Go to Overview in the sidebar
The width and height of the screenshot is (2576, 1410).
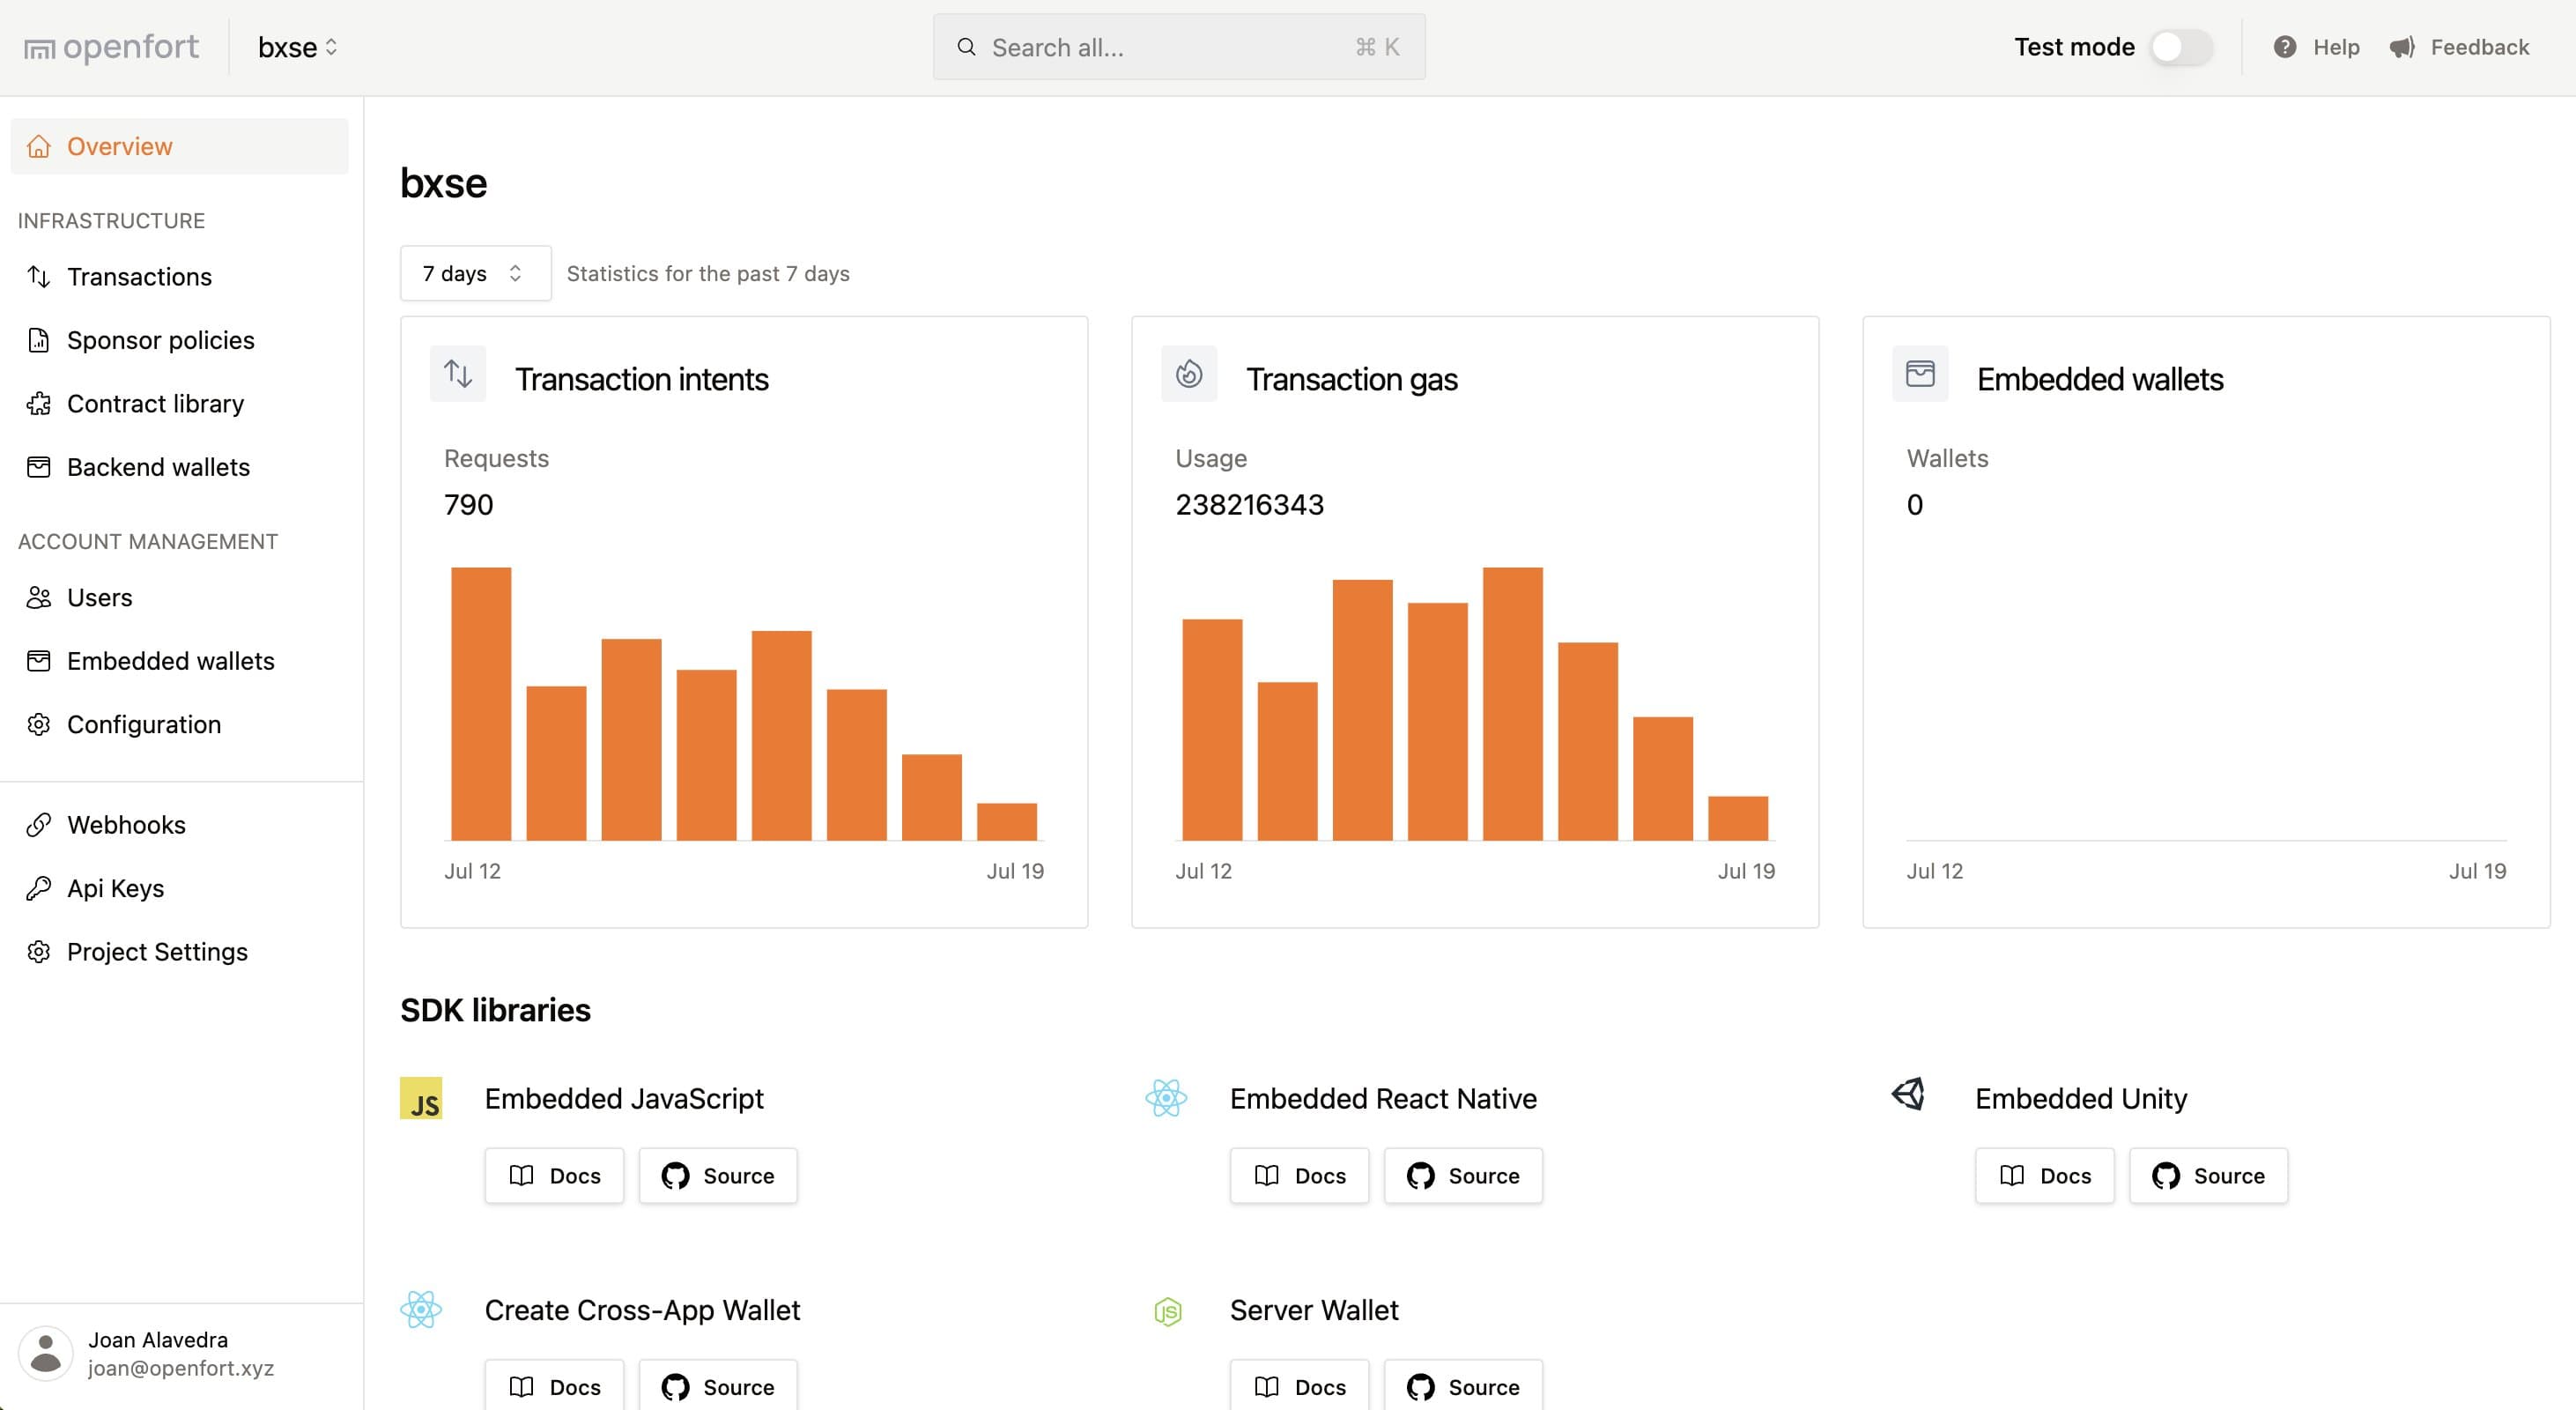pos(180,146)
